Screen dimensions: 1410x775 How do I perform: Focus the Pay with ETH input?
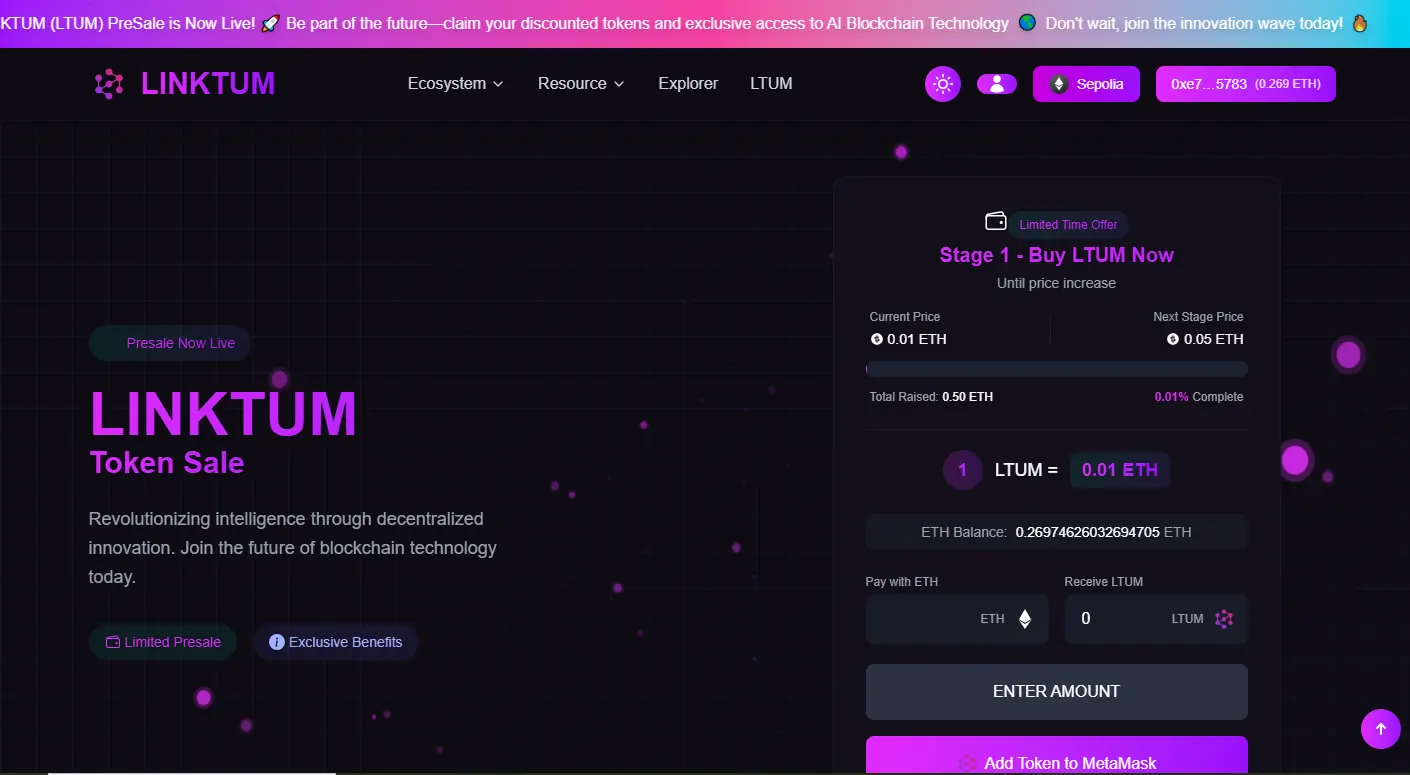point(957,619)
